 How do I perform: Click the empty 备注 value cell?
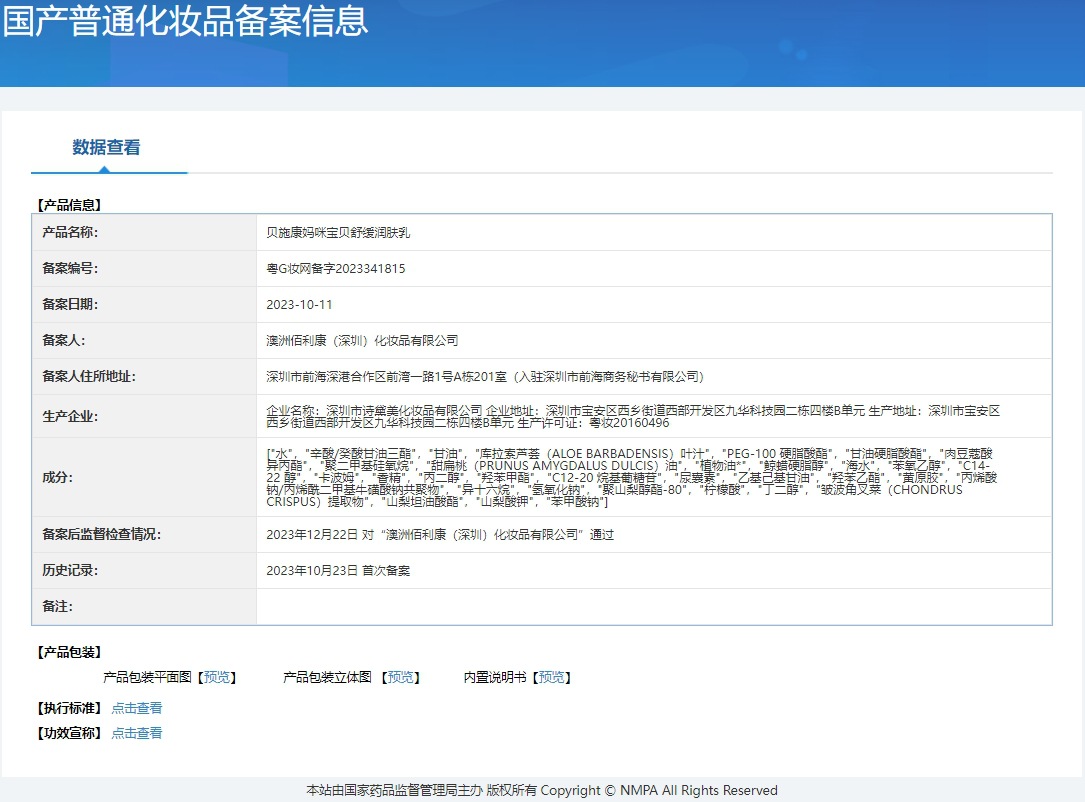[654, 607]
